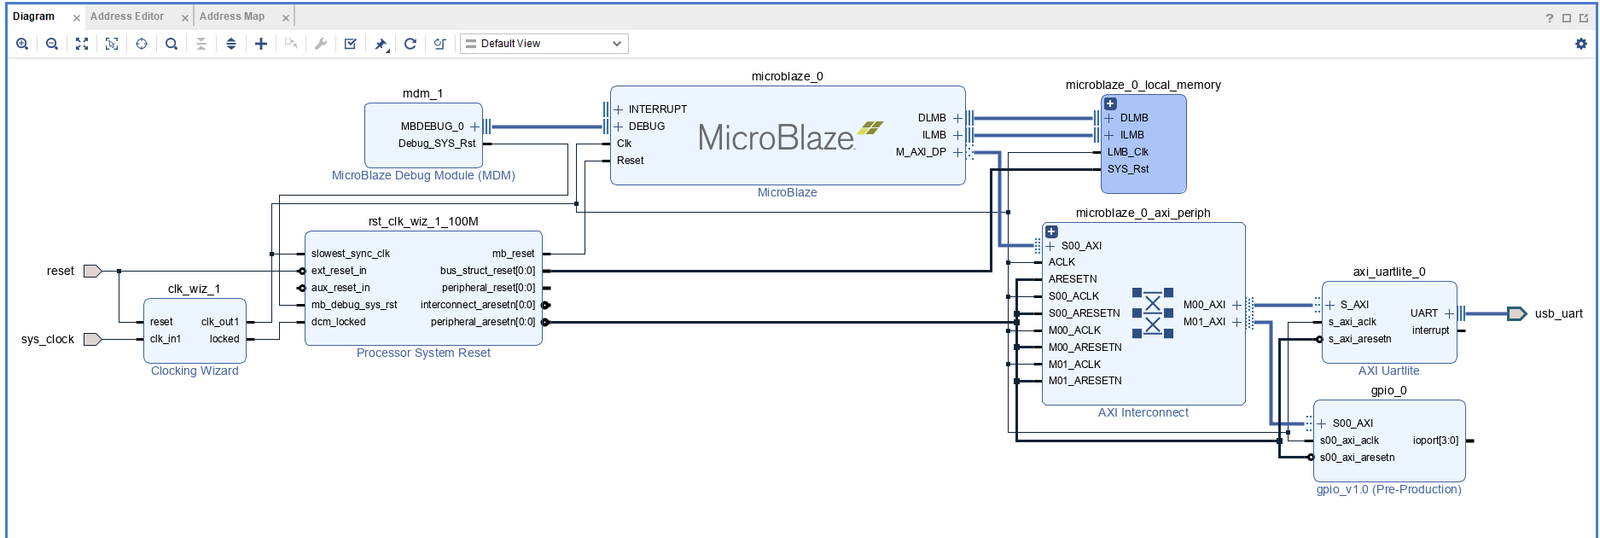Select the Clocking Wizard block label
This screenshot has height=538, width=1600.
click(x=194, y=371)
